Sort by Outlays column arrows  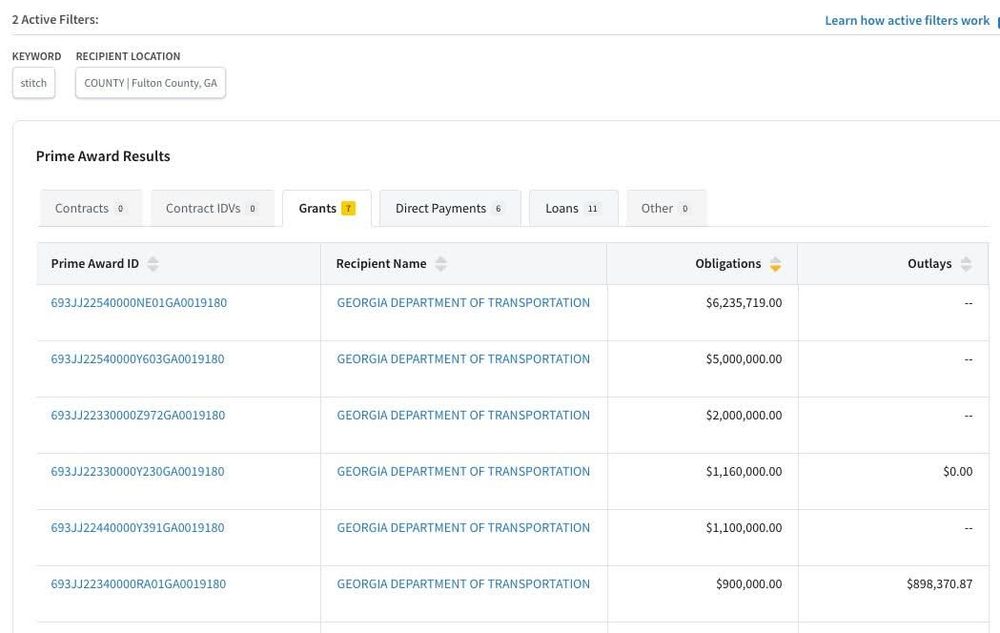[966, 264]
